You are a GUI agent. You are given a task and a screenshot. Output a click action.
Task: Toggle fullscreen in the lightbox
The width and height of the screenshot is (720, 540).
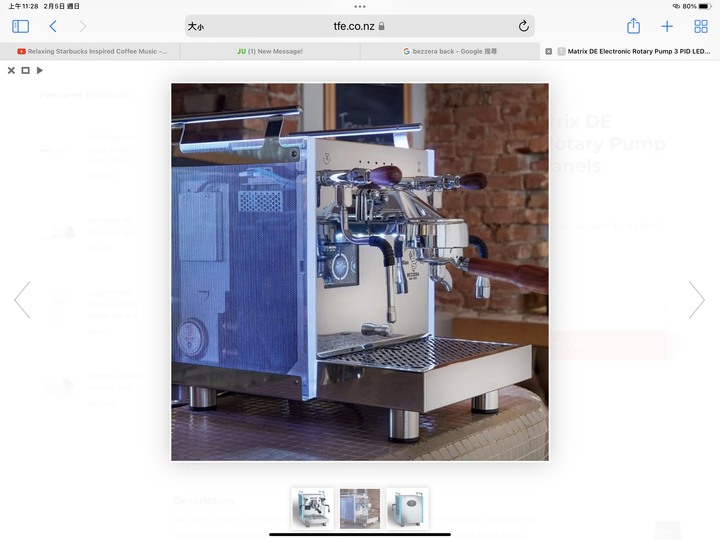click(x=26, y=70)
